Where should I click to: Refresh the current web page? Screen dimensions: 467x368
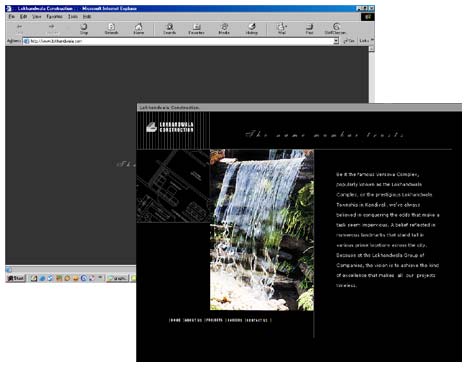111,29
